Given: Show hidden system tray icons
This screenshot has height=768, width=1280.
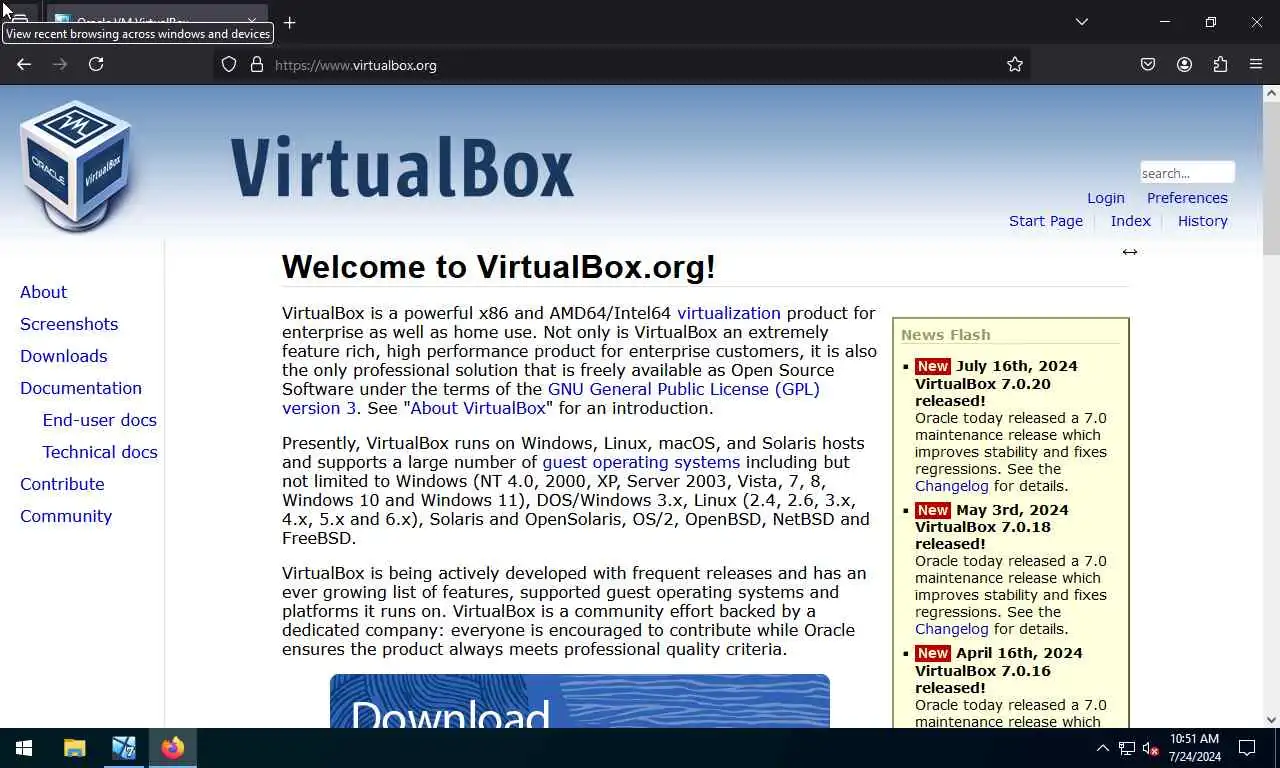Looking at the screenshot, I should [x=1102, y=748].
